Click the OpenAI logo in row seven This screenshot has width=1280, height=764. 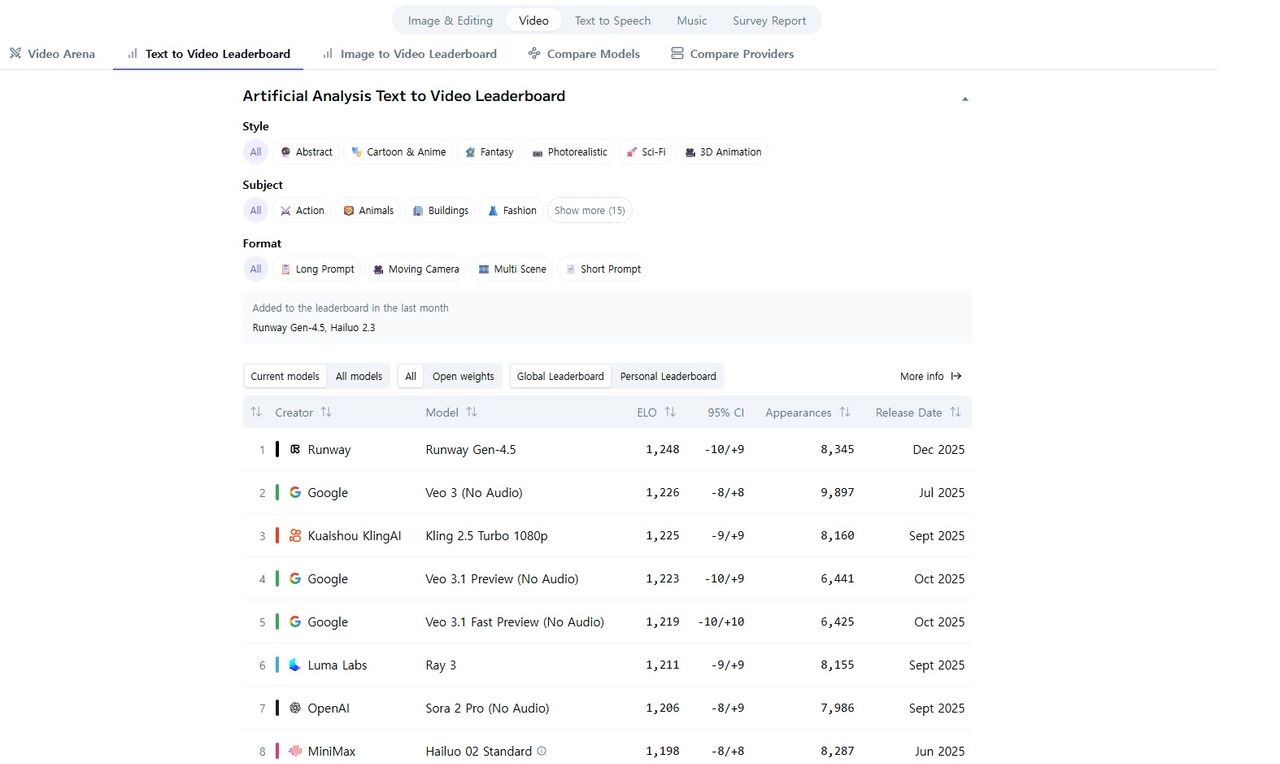(295, 708)
